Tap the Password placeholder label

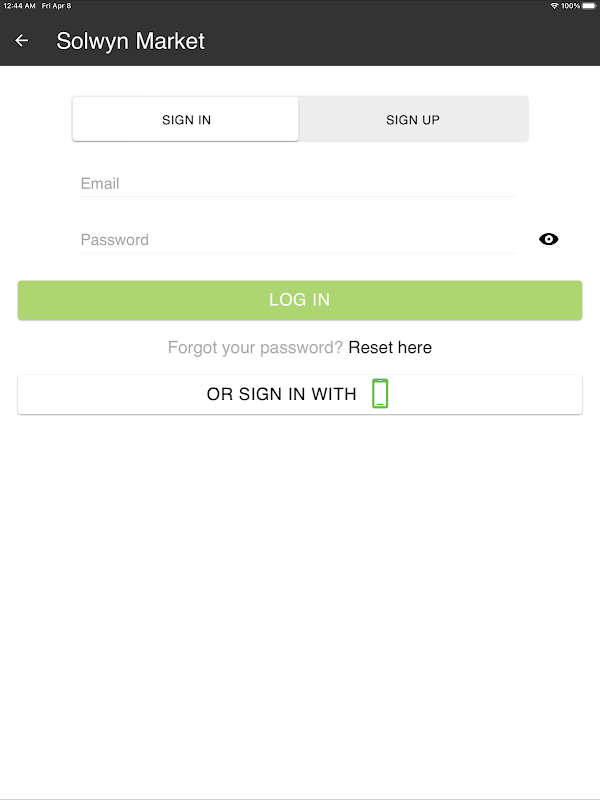(114, 240)
